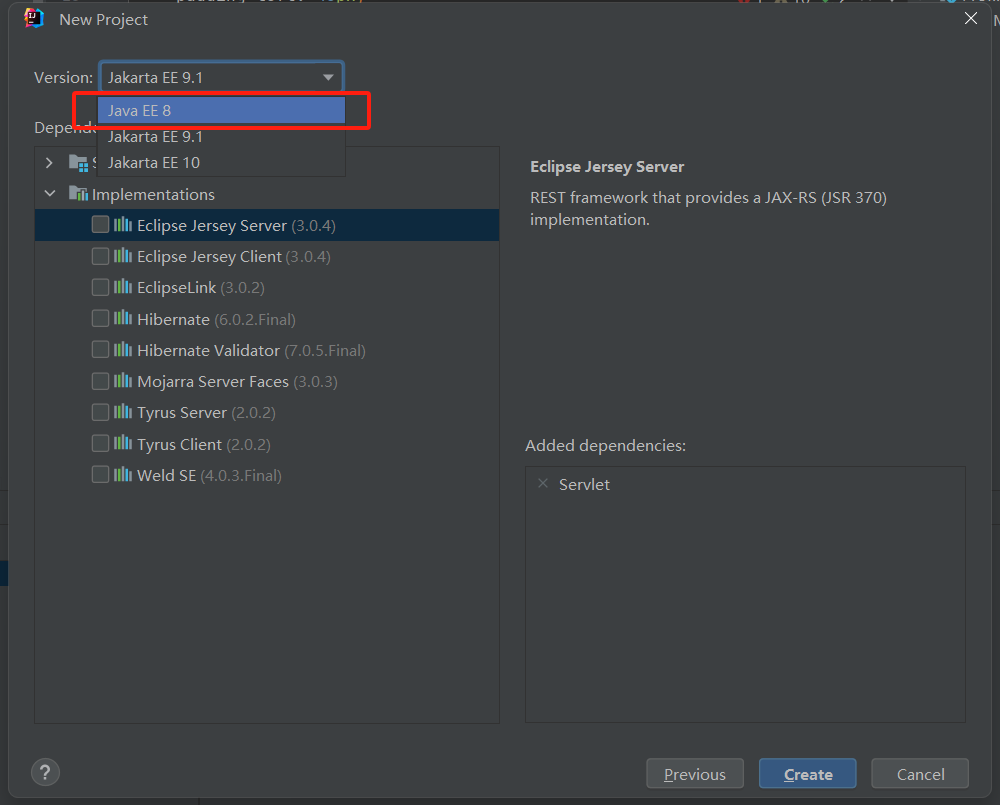Click the 'Added dependencies:' label
Screen dimensions: 1000x805
pos(605,445)
